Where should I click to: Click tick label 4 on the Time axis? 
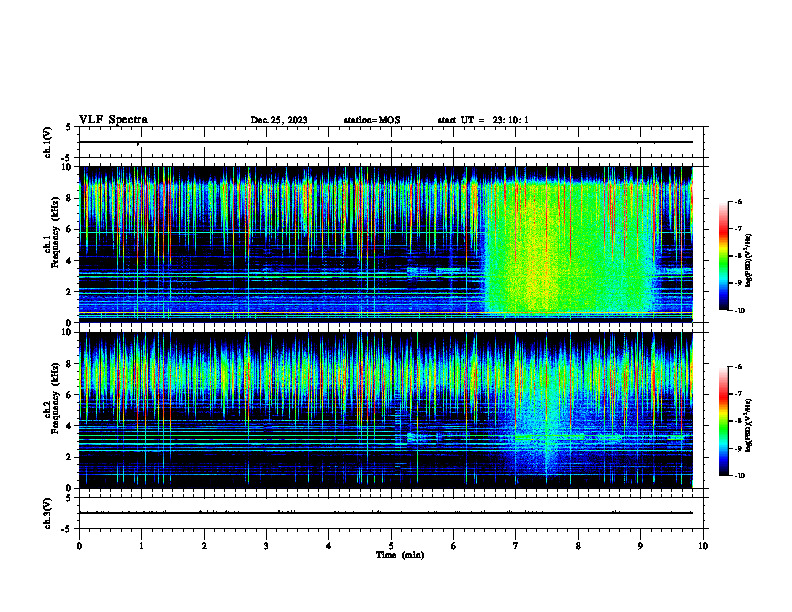coord(328,546)
